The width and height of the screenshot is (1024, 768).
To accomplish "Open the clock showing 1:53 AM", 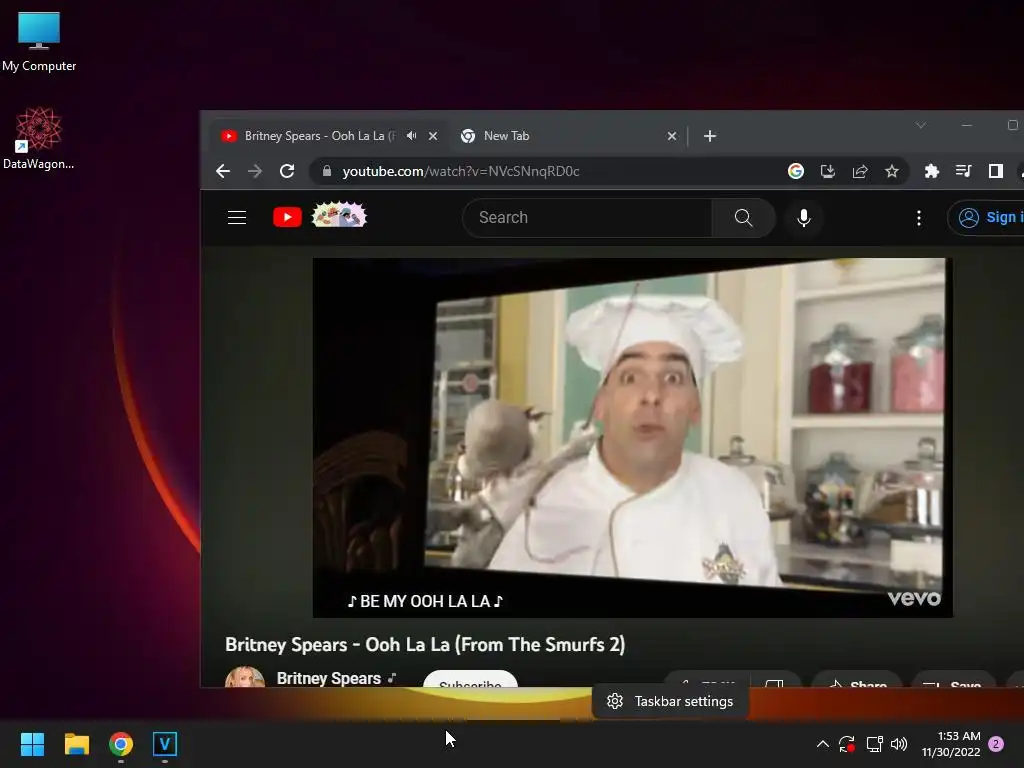I will [x=951, y=744].
